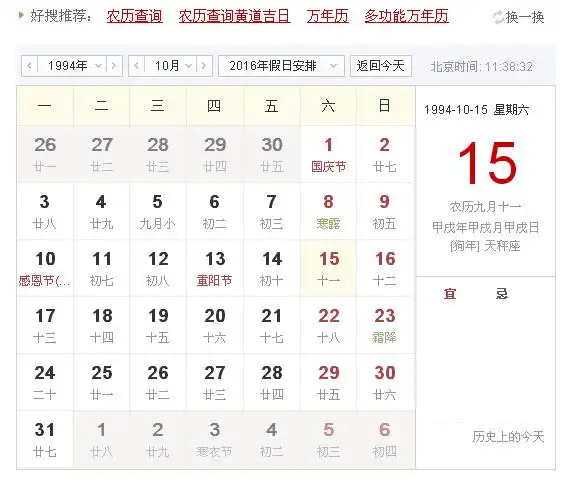The height and width of the screenshot is (483, 577).
Task: Select greyed September 30 廿五
Action: 272,155
